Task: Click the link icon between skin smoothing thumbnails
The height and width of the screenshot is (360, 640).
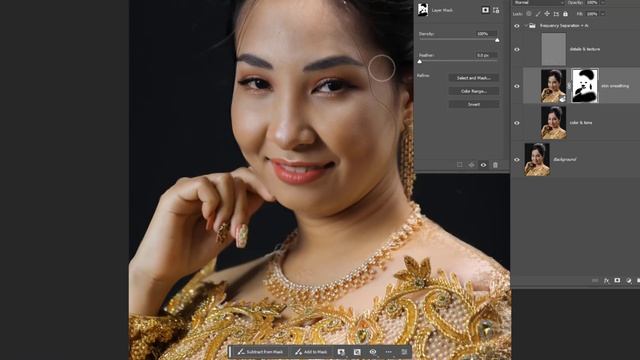Action: click(569, 86)
